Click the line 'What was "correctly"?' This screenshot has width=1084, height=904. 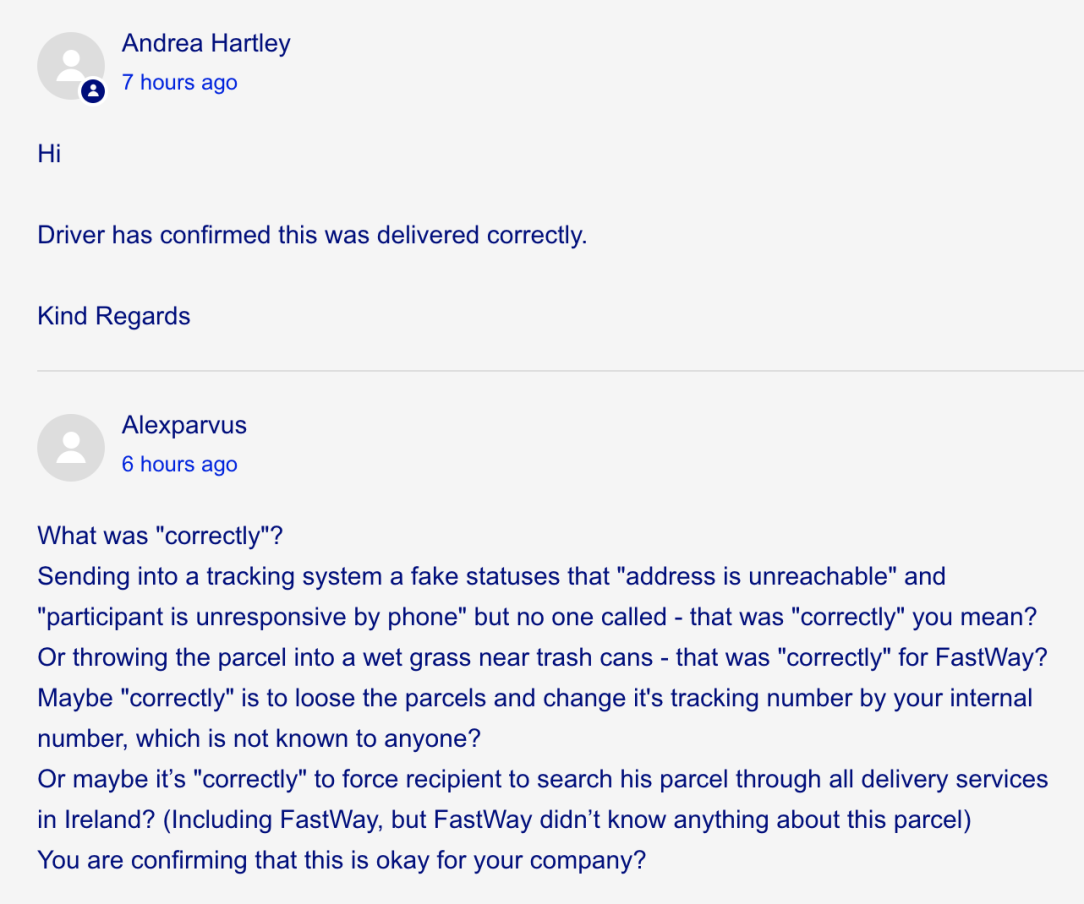tap(160, 536)
